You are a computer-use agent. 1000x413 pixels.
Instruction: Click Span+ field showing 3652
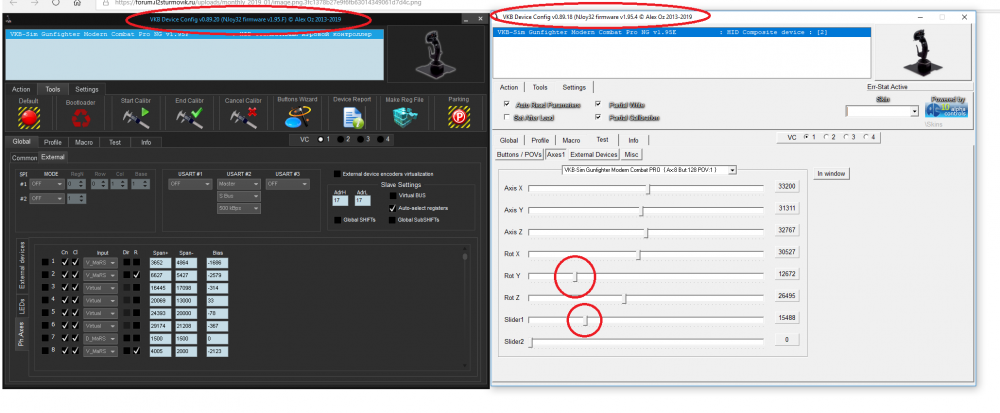pyautogui.click(x=160, y=263)
